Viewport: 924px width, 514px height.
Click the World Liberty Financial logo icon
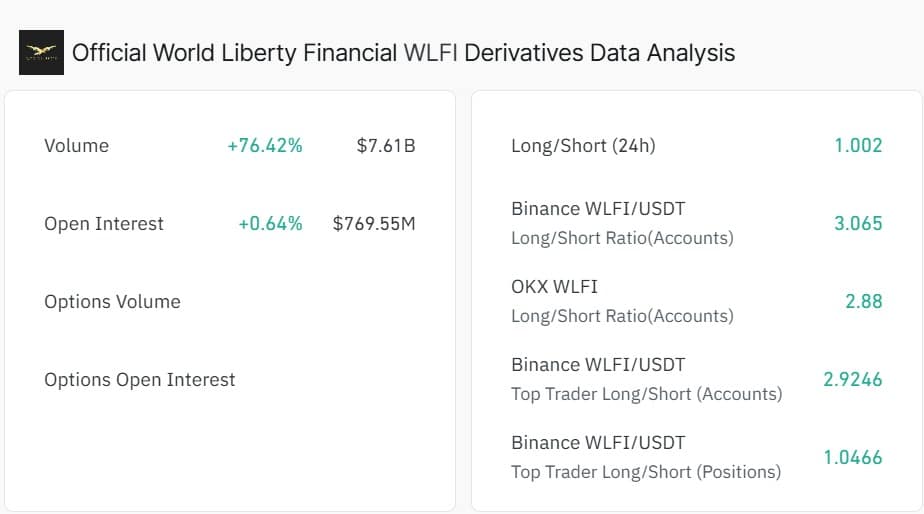coord(41,53)
